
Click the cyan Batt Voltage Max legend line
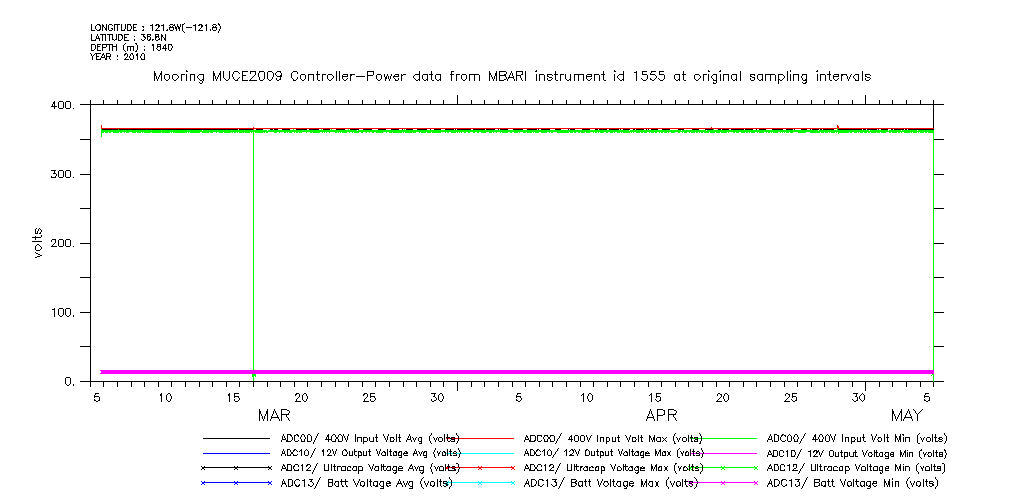tap(480, 483)
